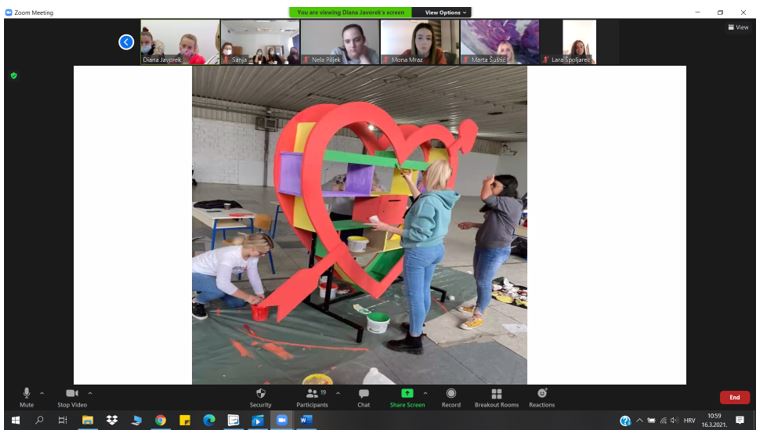The width and height of the screenshot is (760, 433).
Task: Select Mona Mraz's video thumbnail
Action: [420, 42]
